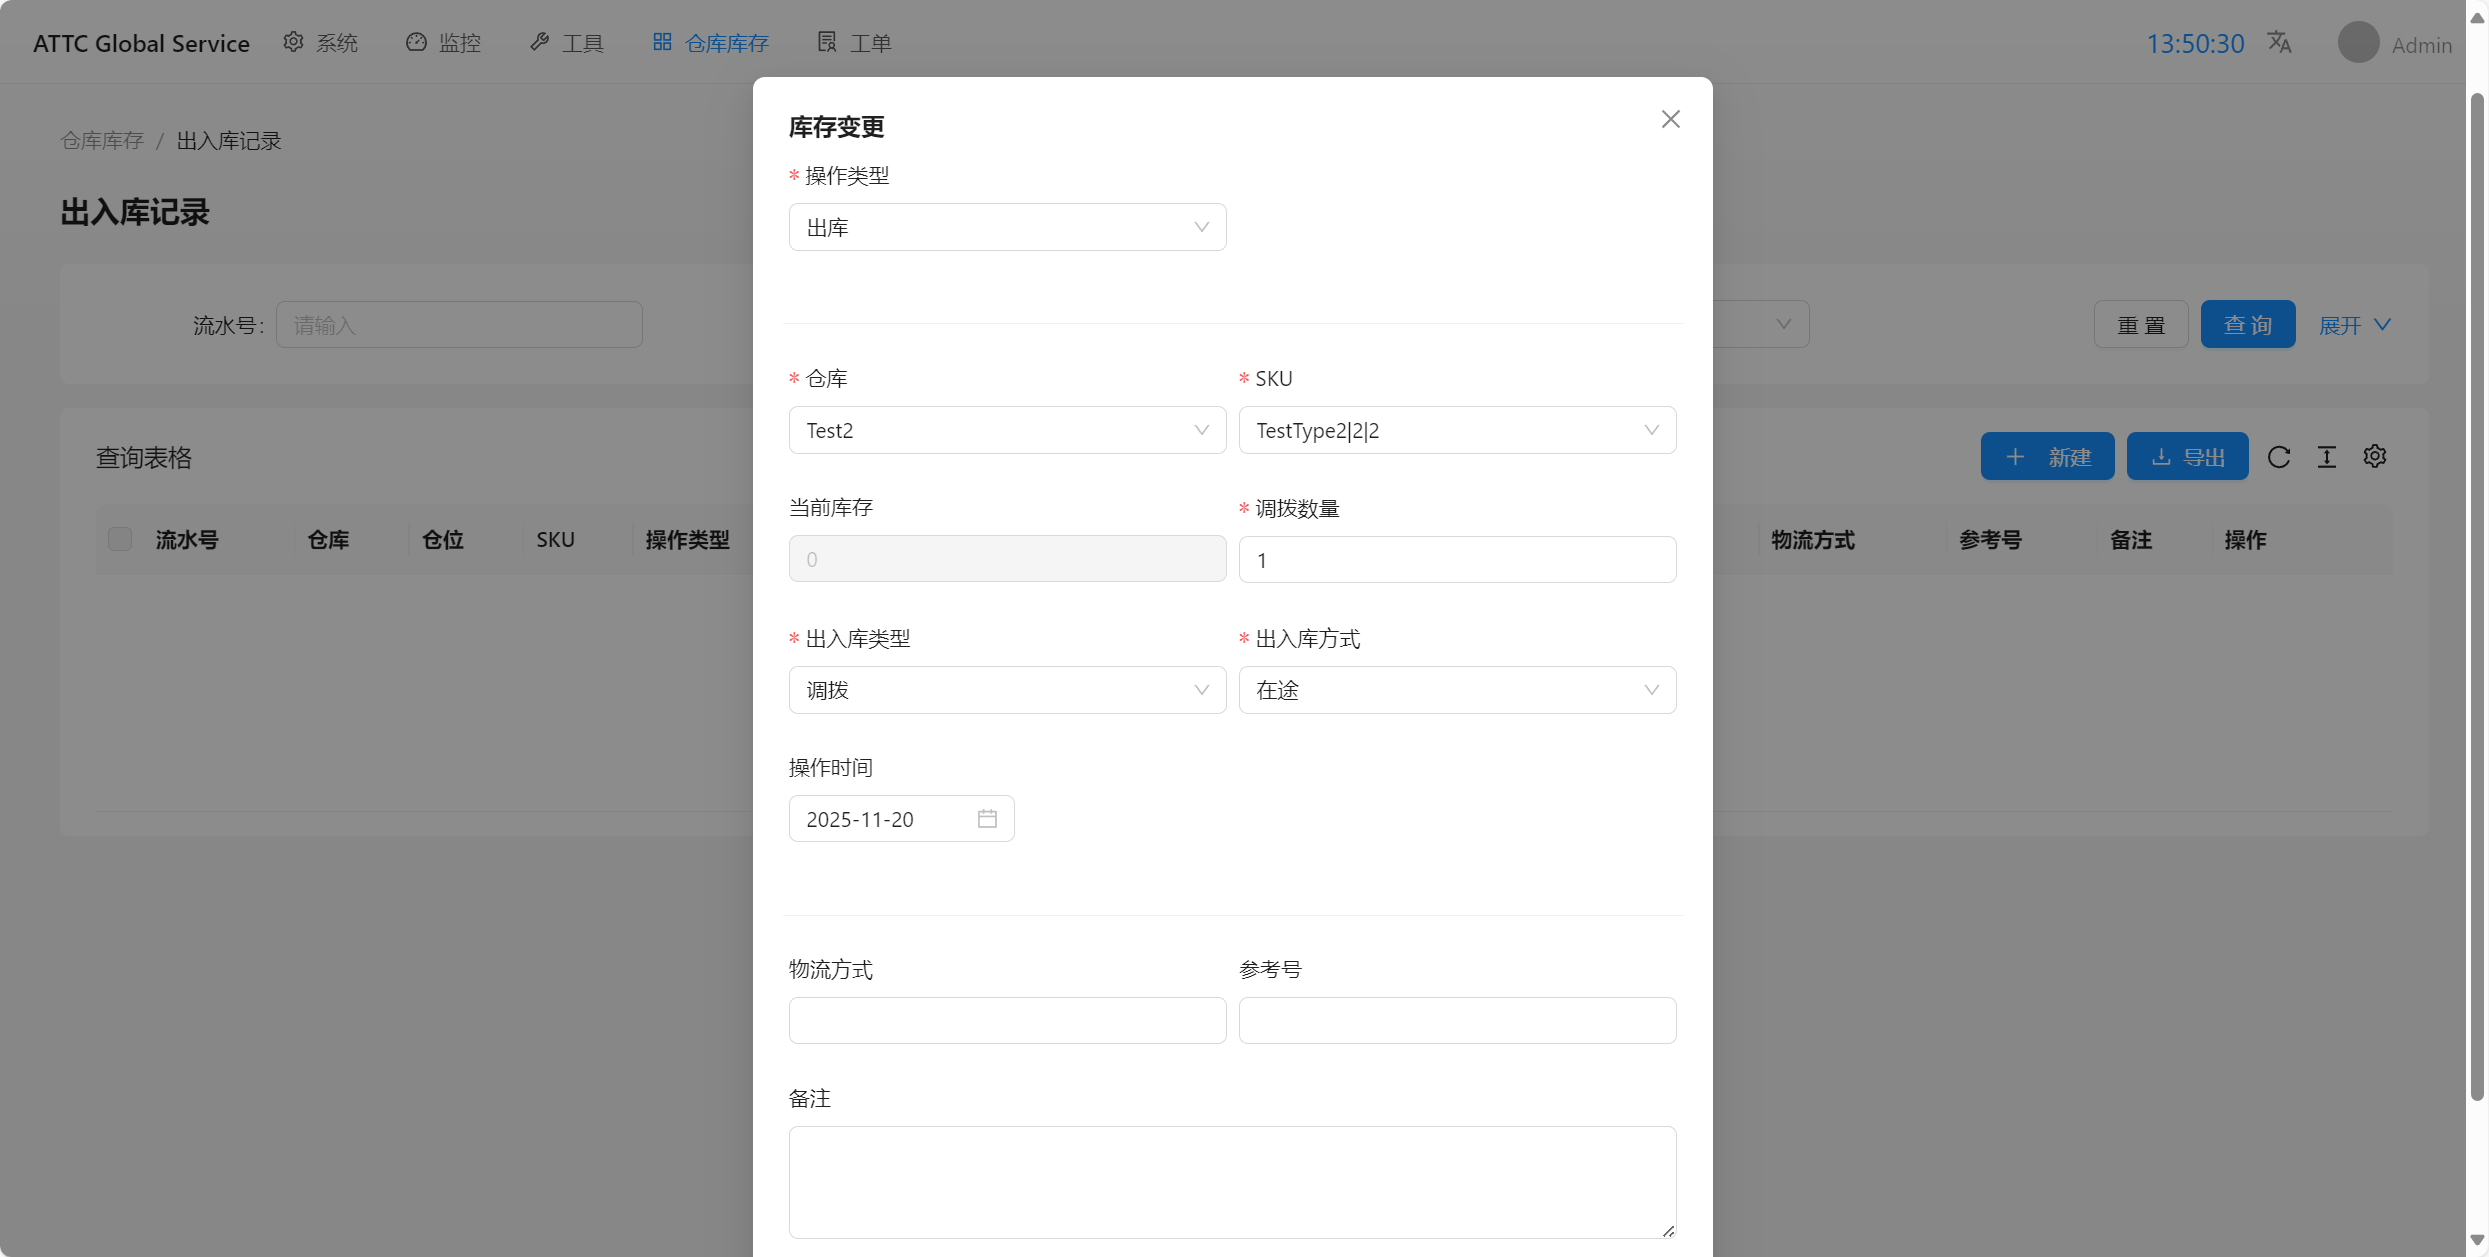Open table column settings gear

[x=2375, y=457]
